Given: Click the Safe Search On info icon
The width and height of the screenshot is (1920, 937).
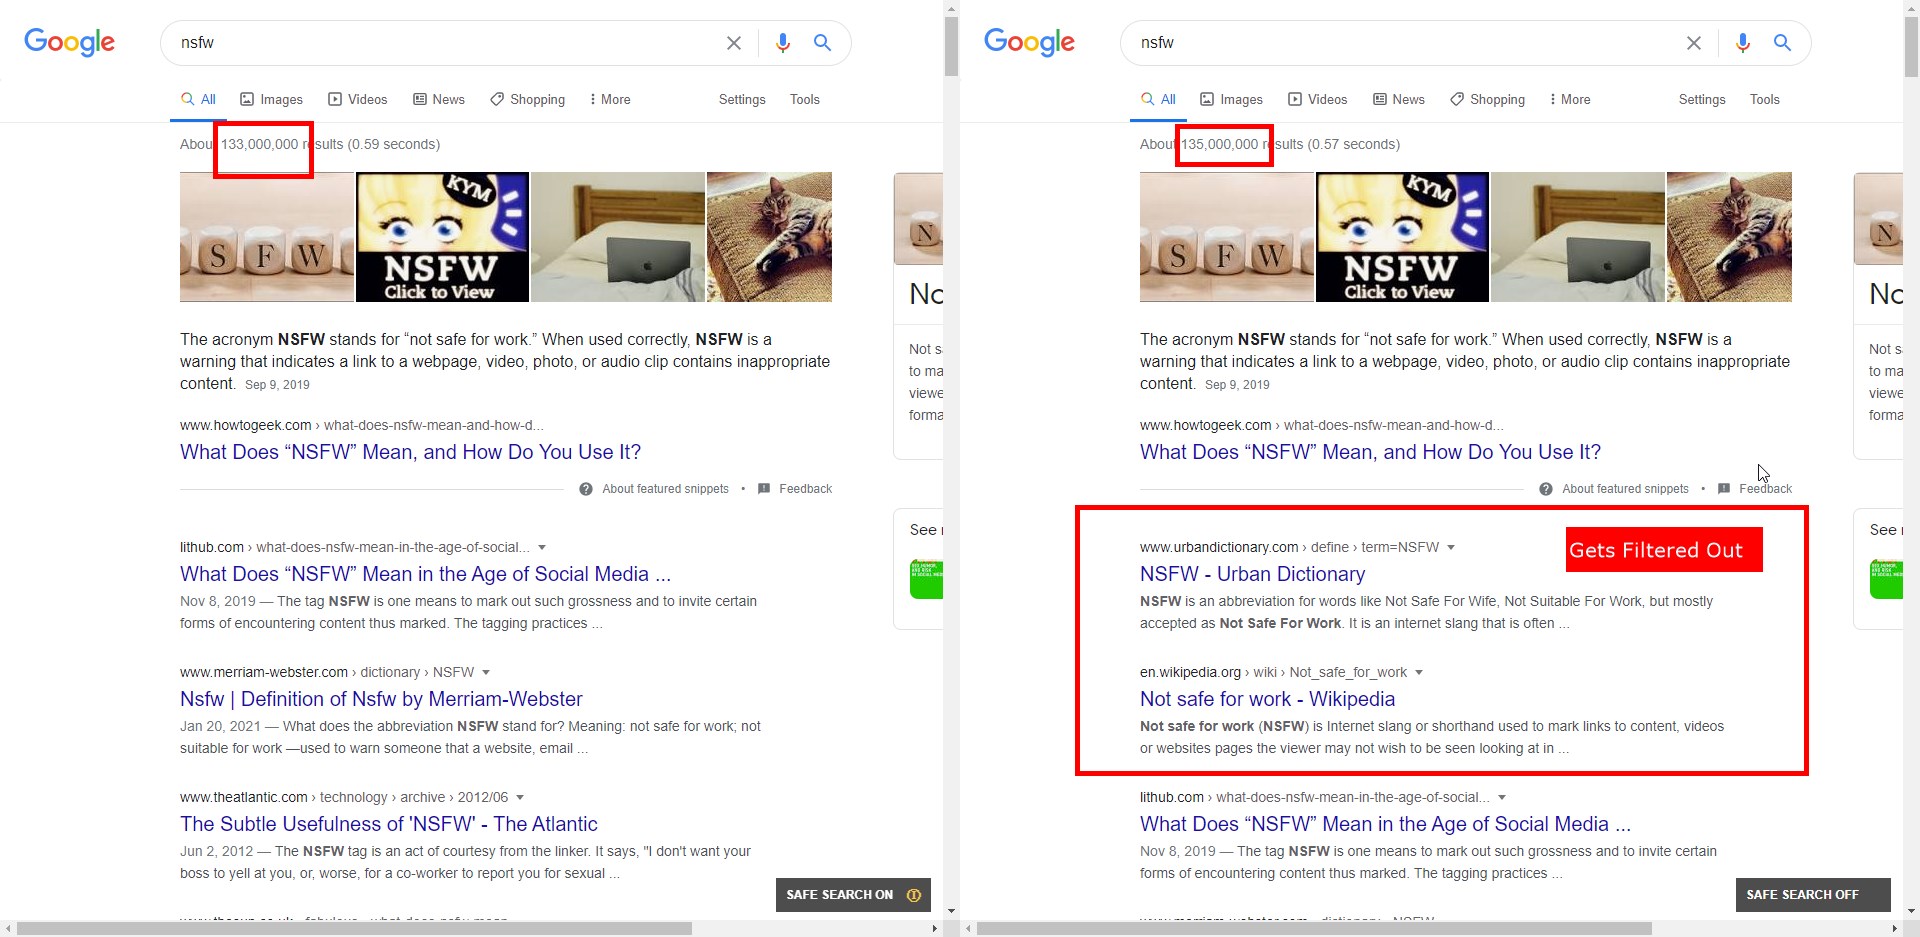Looking at the screenshot, I should [x=914, y=895].
